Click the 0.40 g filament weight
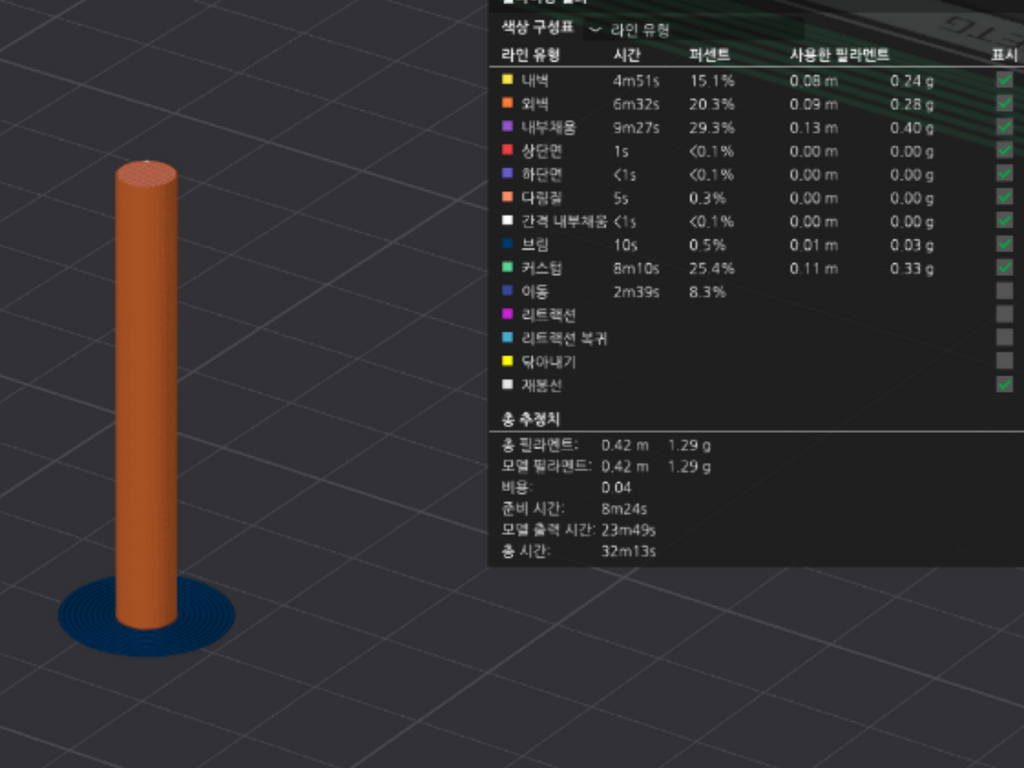The width and height of the screenshot is (1024, 768). pyautogui.click(x=912, y=127)
